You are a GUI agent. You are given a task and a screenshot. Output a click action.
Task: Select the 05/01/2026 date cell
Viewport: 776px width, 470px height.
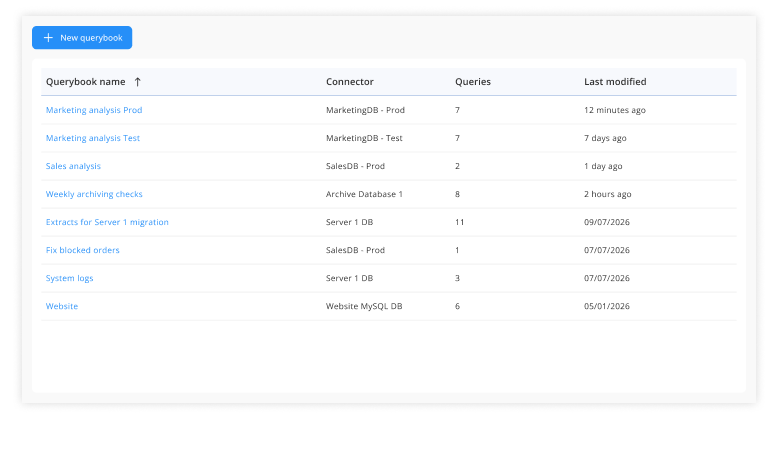tap(607, 306)
